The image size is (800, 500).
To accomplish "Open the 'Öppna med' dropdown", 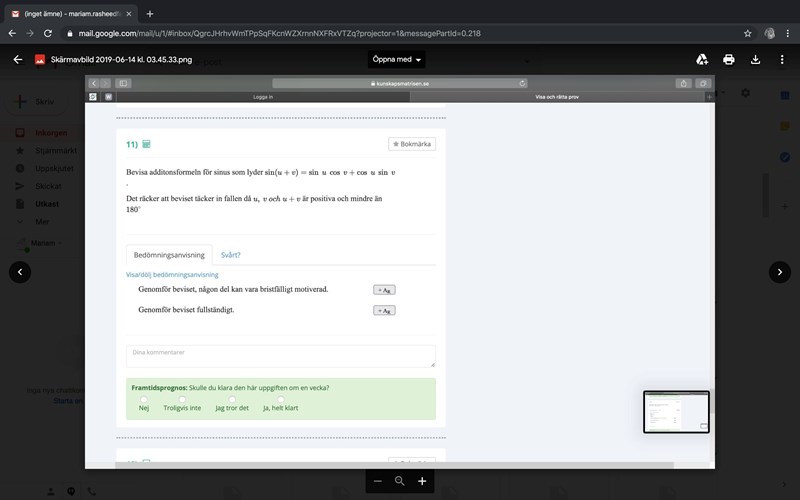I will click(x=398, y=60).
